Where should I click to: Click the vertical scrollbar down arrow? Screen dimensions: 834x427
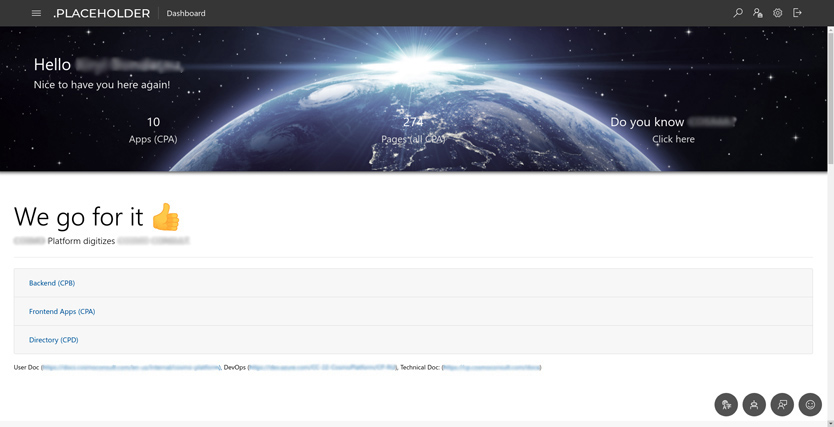829,422
